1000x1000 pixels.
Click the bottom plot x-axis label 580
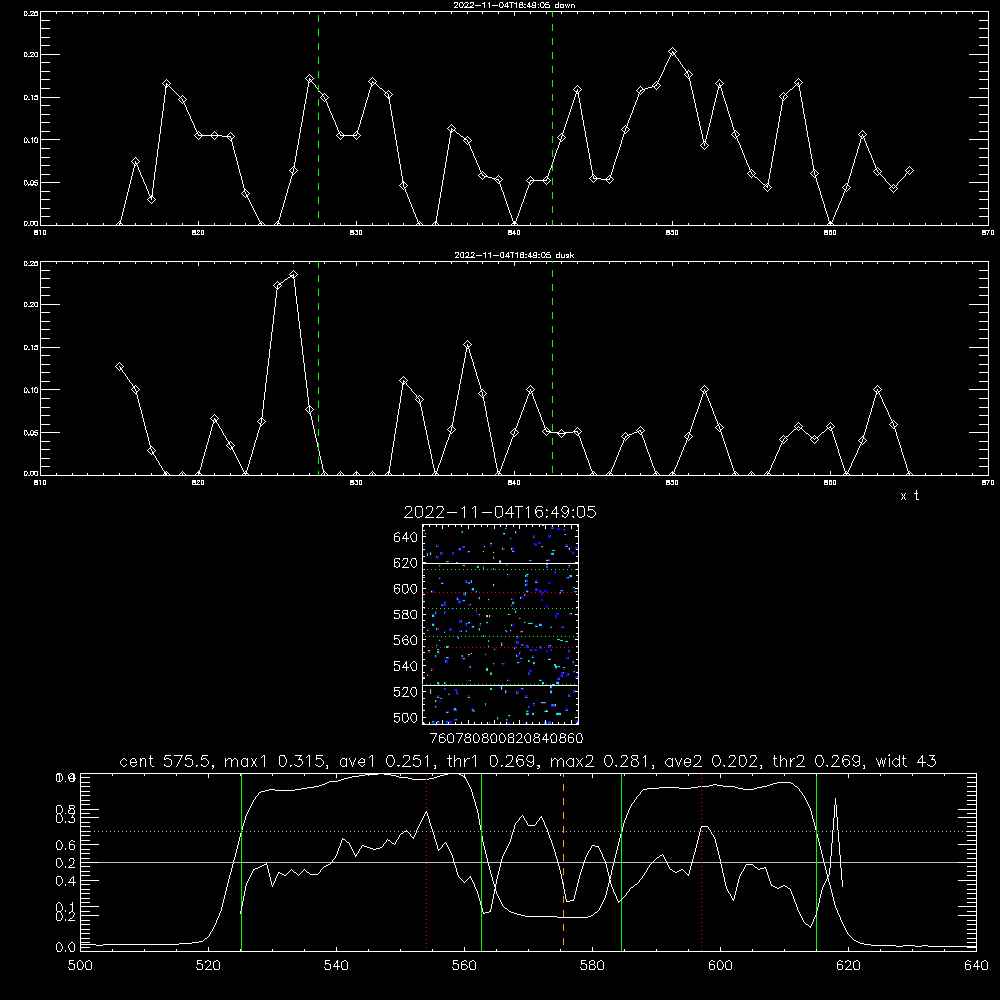point(592,966)
